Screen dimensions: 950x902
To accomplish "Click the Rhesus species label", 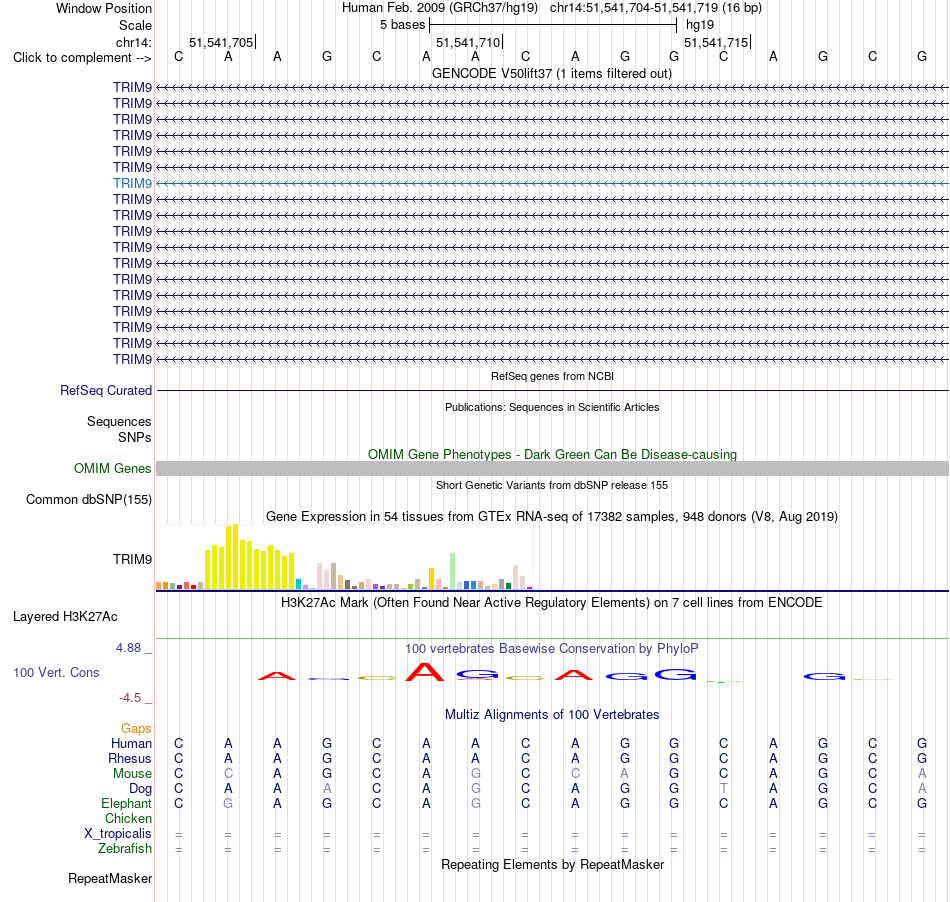I will 130,758.
